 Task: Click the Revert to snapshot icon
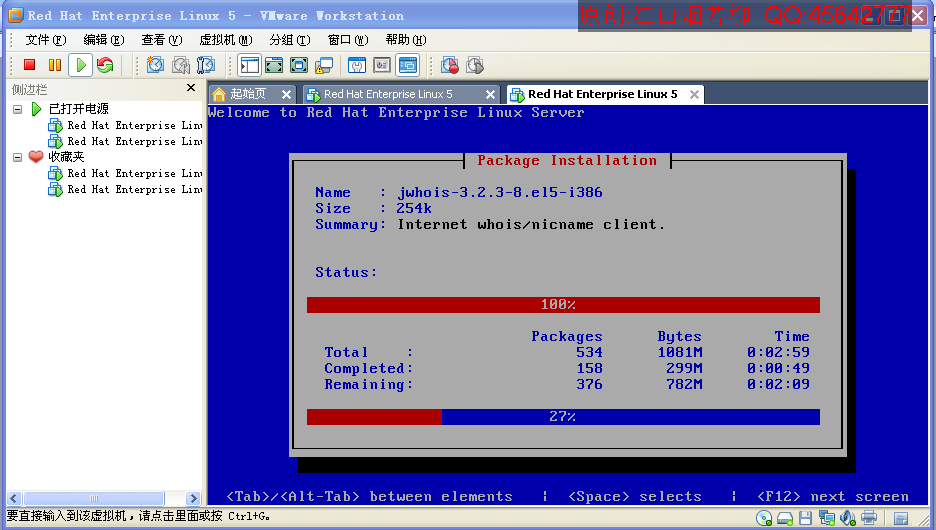coord(181,64)
